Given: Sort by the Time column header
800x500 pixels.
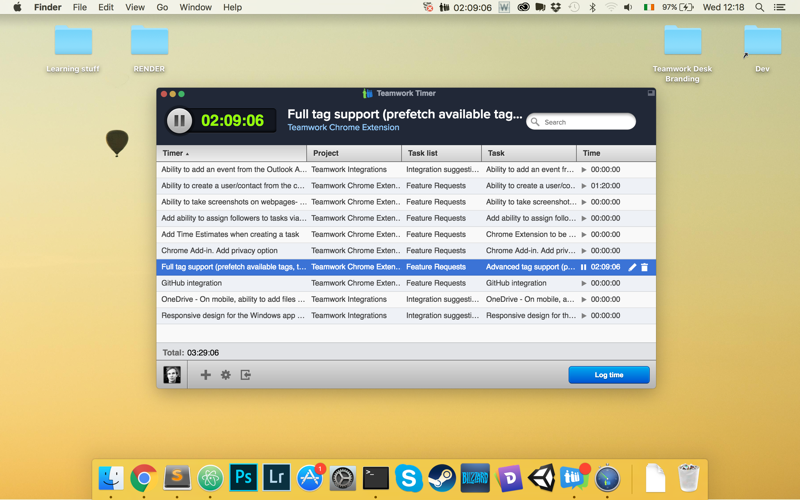Looking at the screenshot, I should [x=616, y=153].
